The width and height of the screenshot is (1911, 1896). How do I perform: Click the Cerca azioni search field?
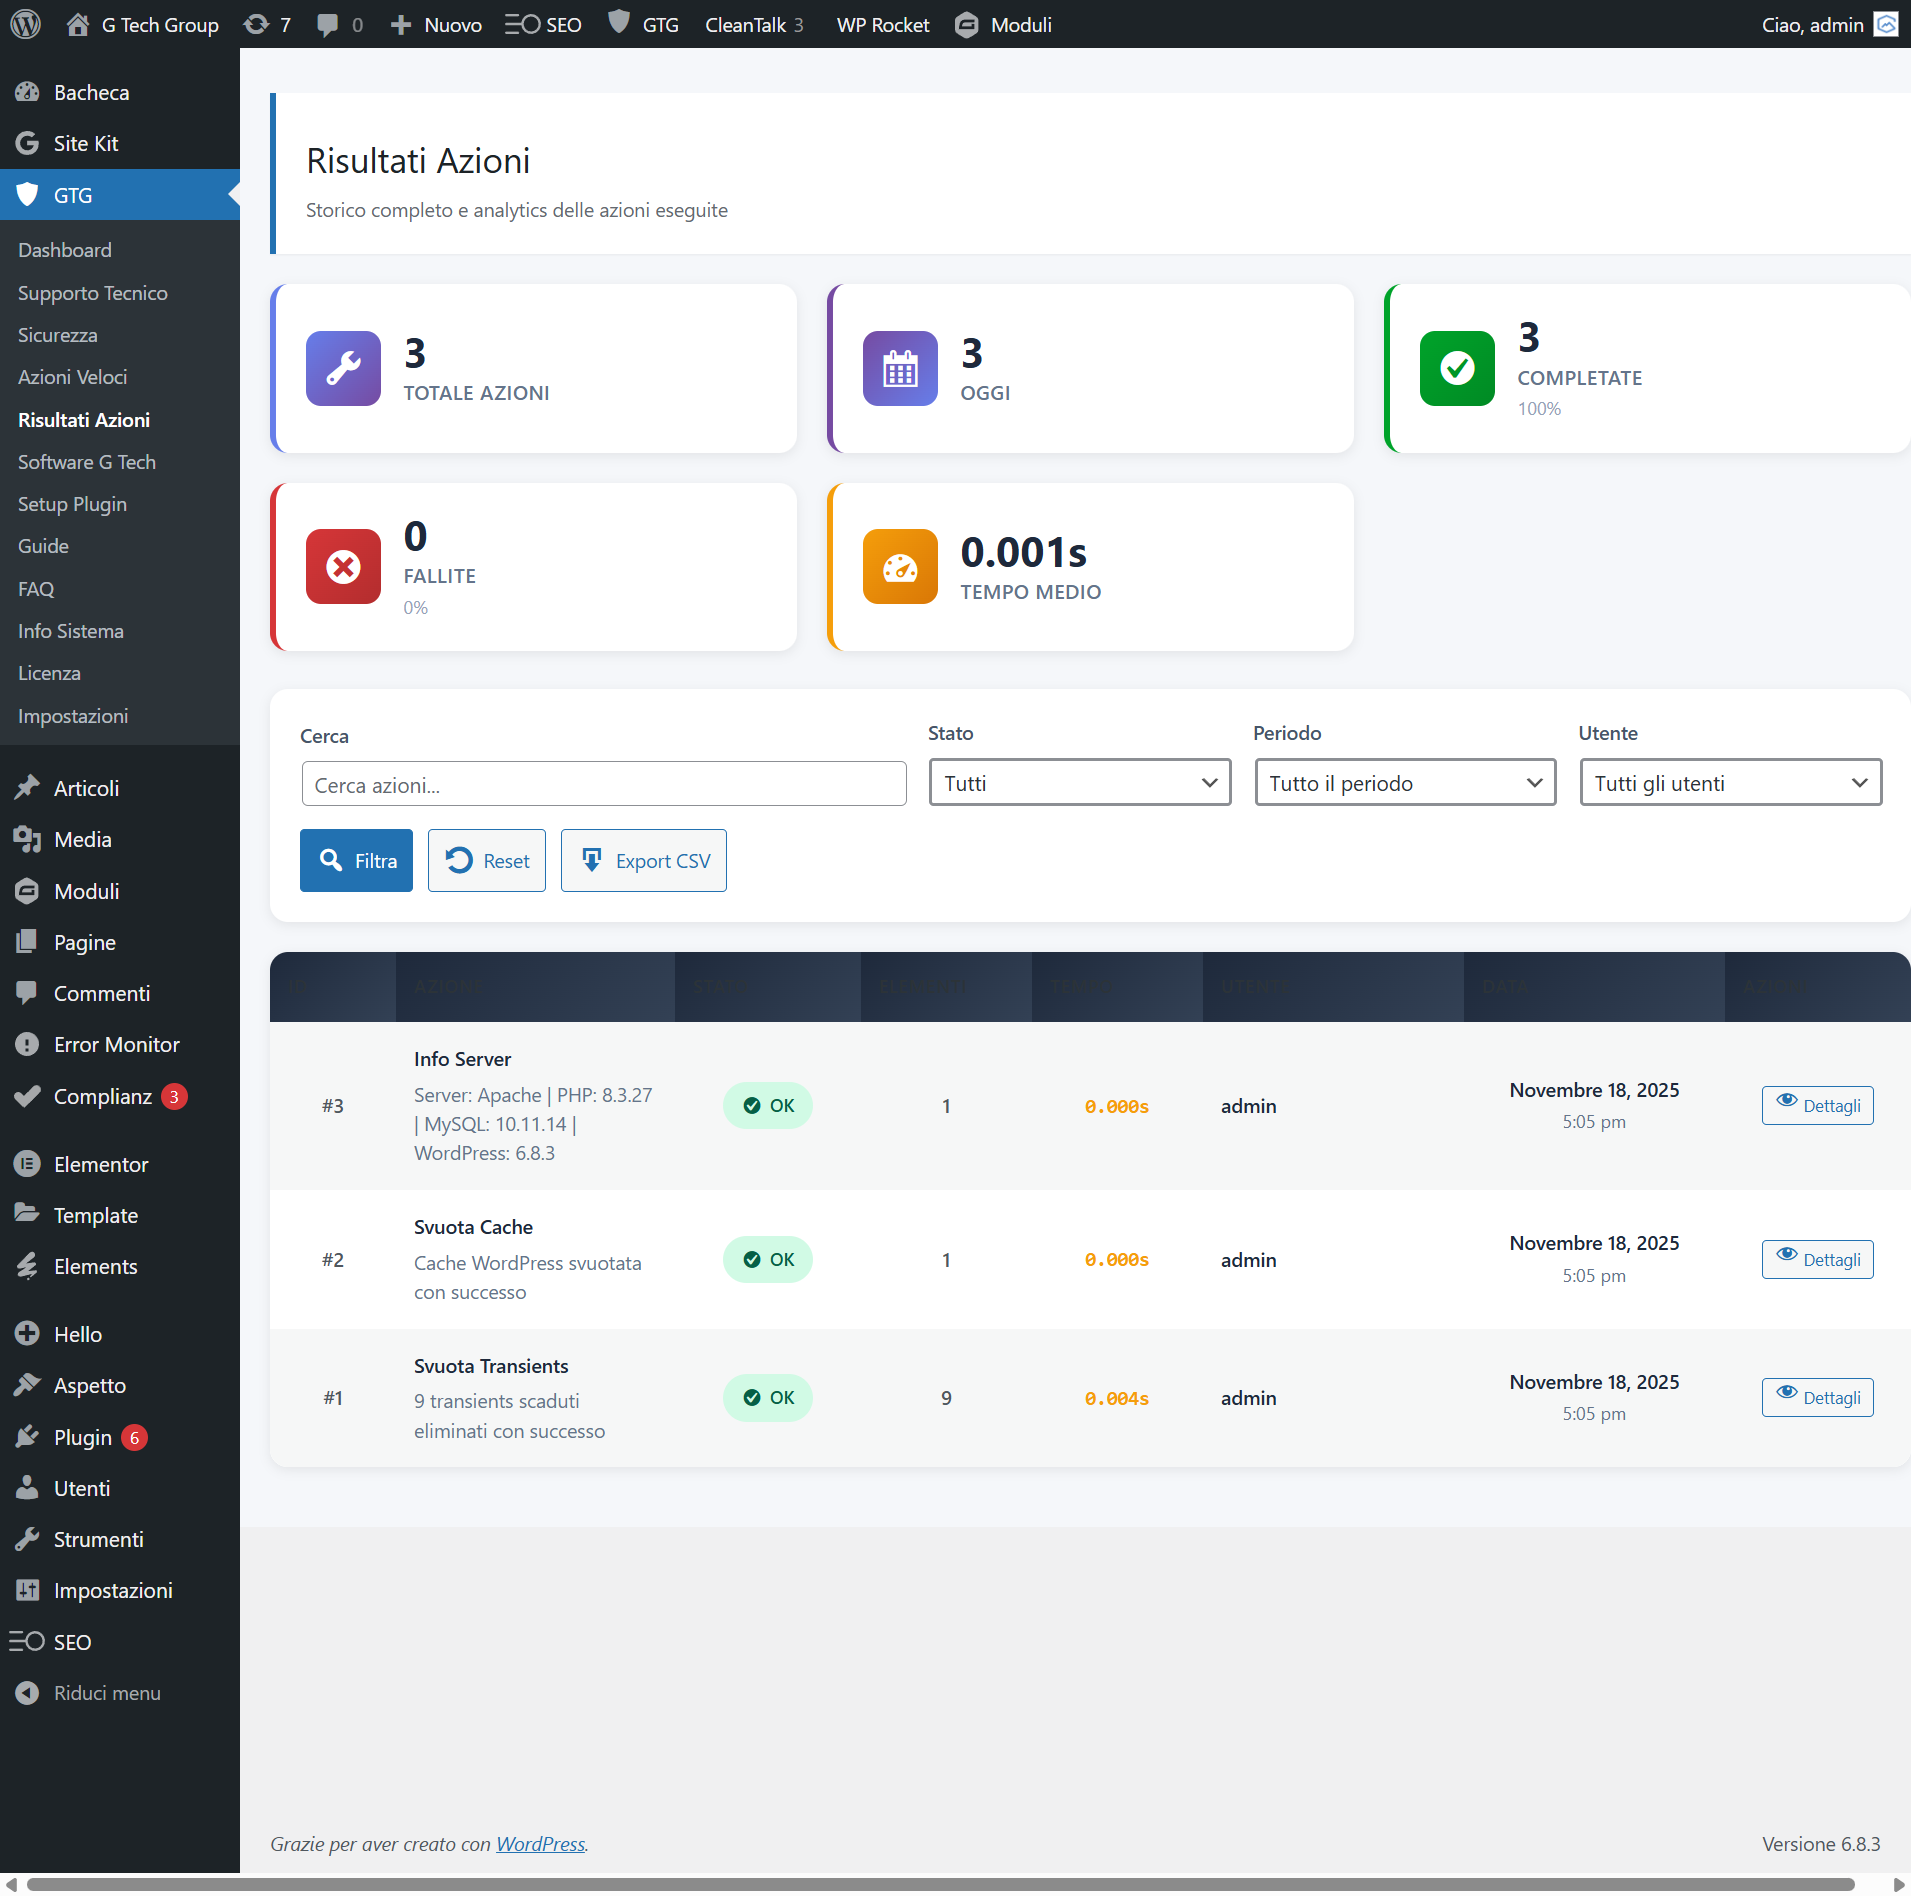pyautogui.click(x=604, y=785)
